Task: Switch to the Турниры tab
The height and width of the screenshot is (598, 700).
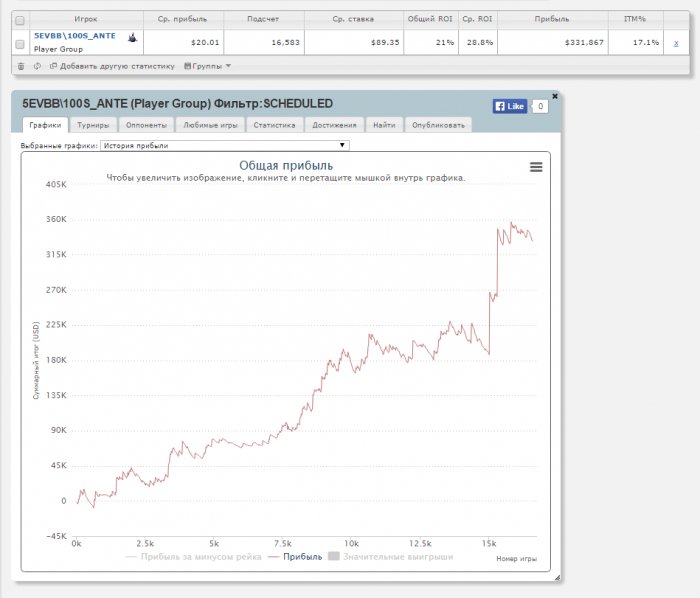Action: (94, 125)
